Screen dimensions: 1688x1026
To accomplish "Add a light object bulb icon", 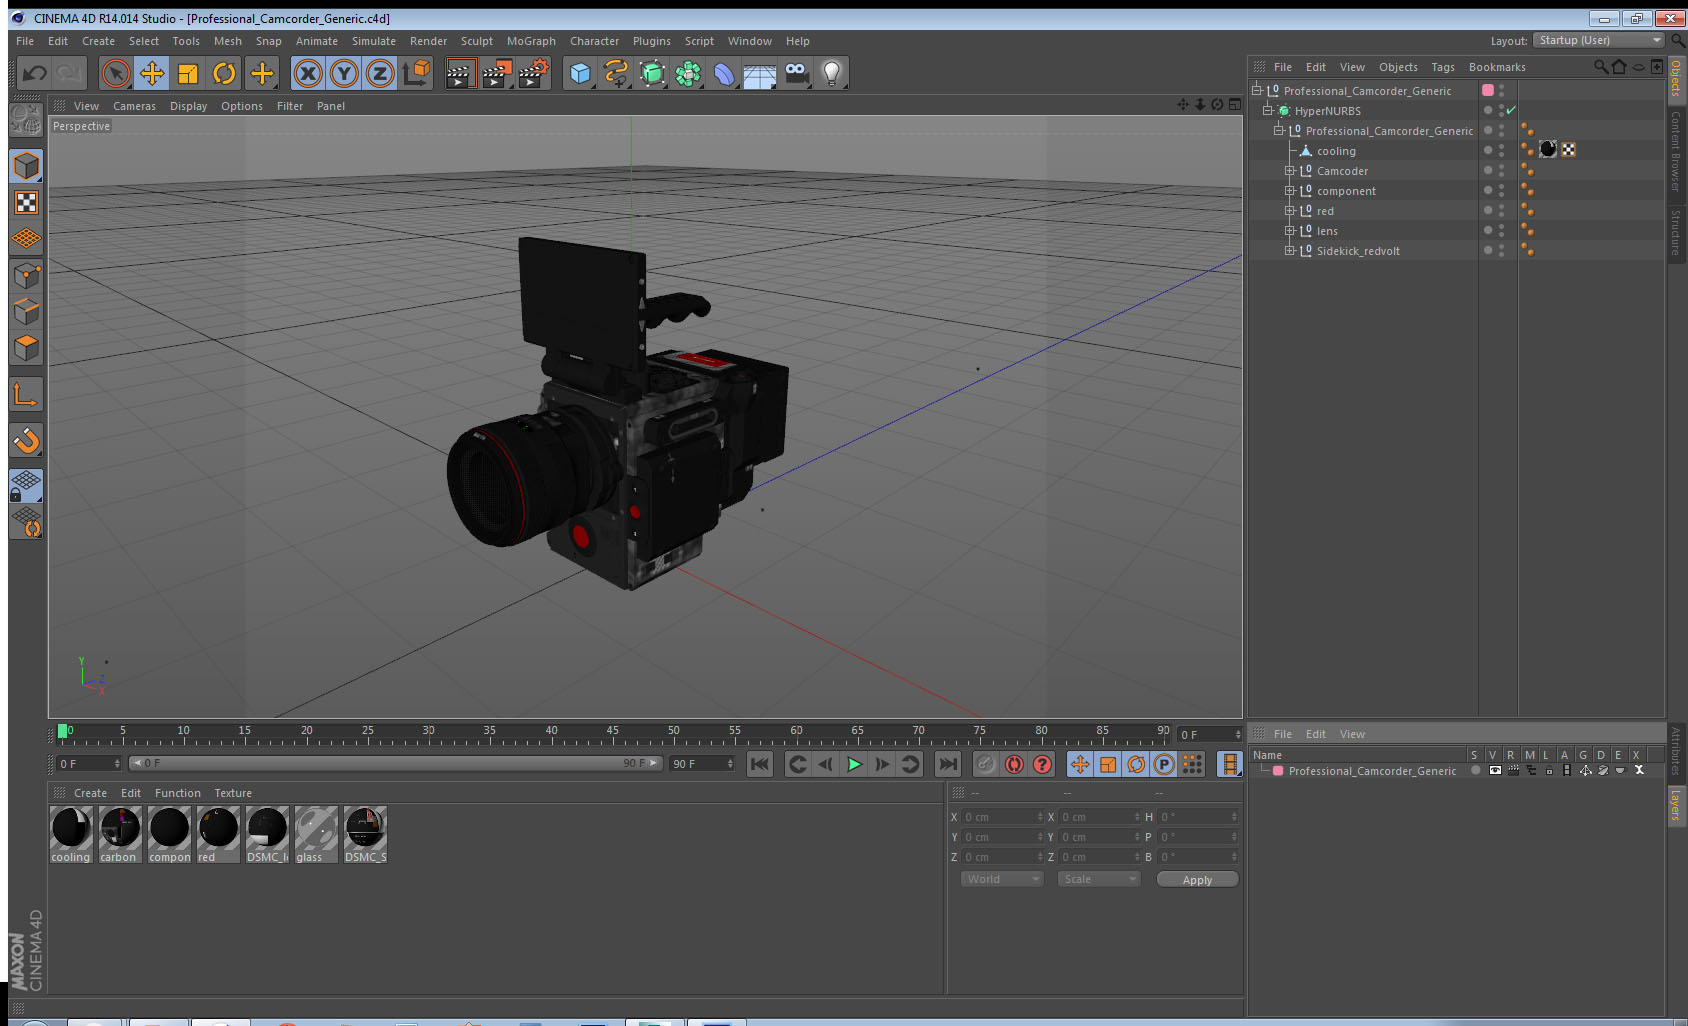I will point(832,73).
